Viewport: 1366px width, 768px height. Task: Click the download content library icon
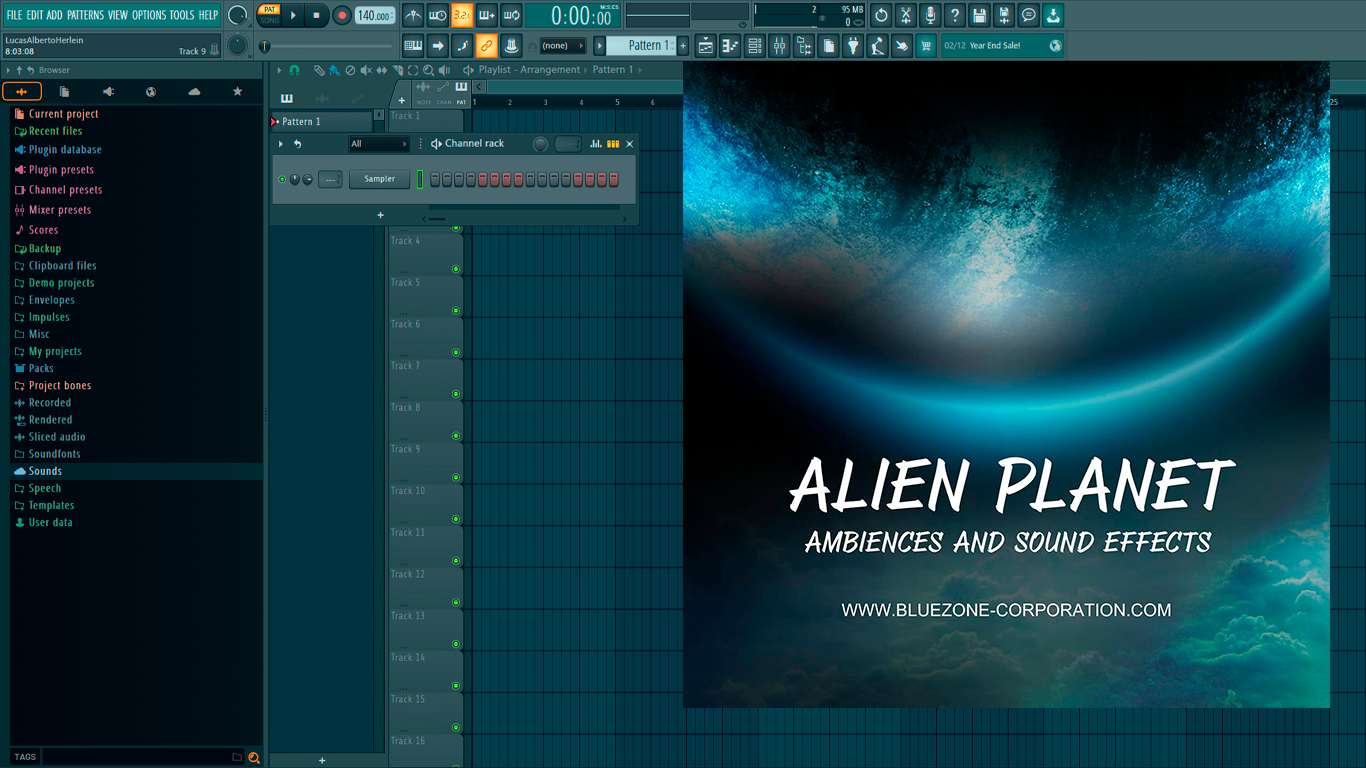coord(1053,15)
